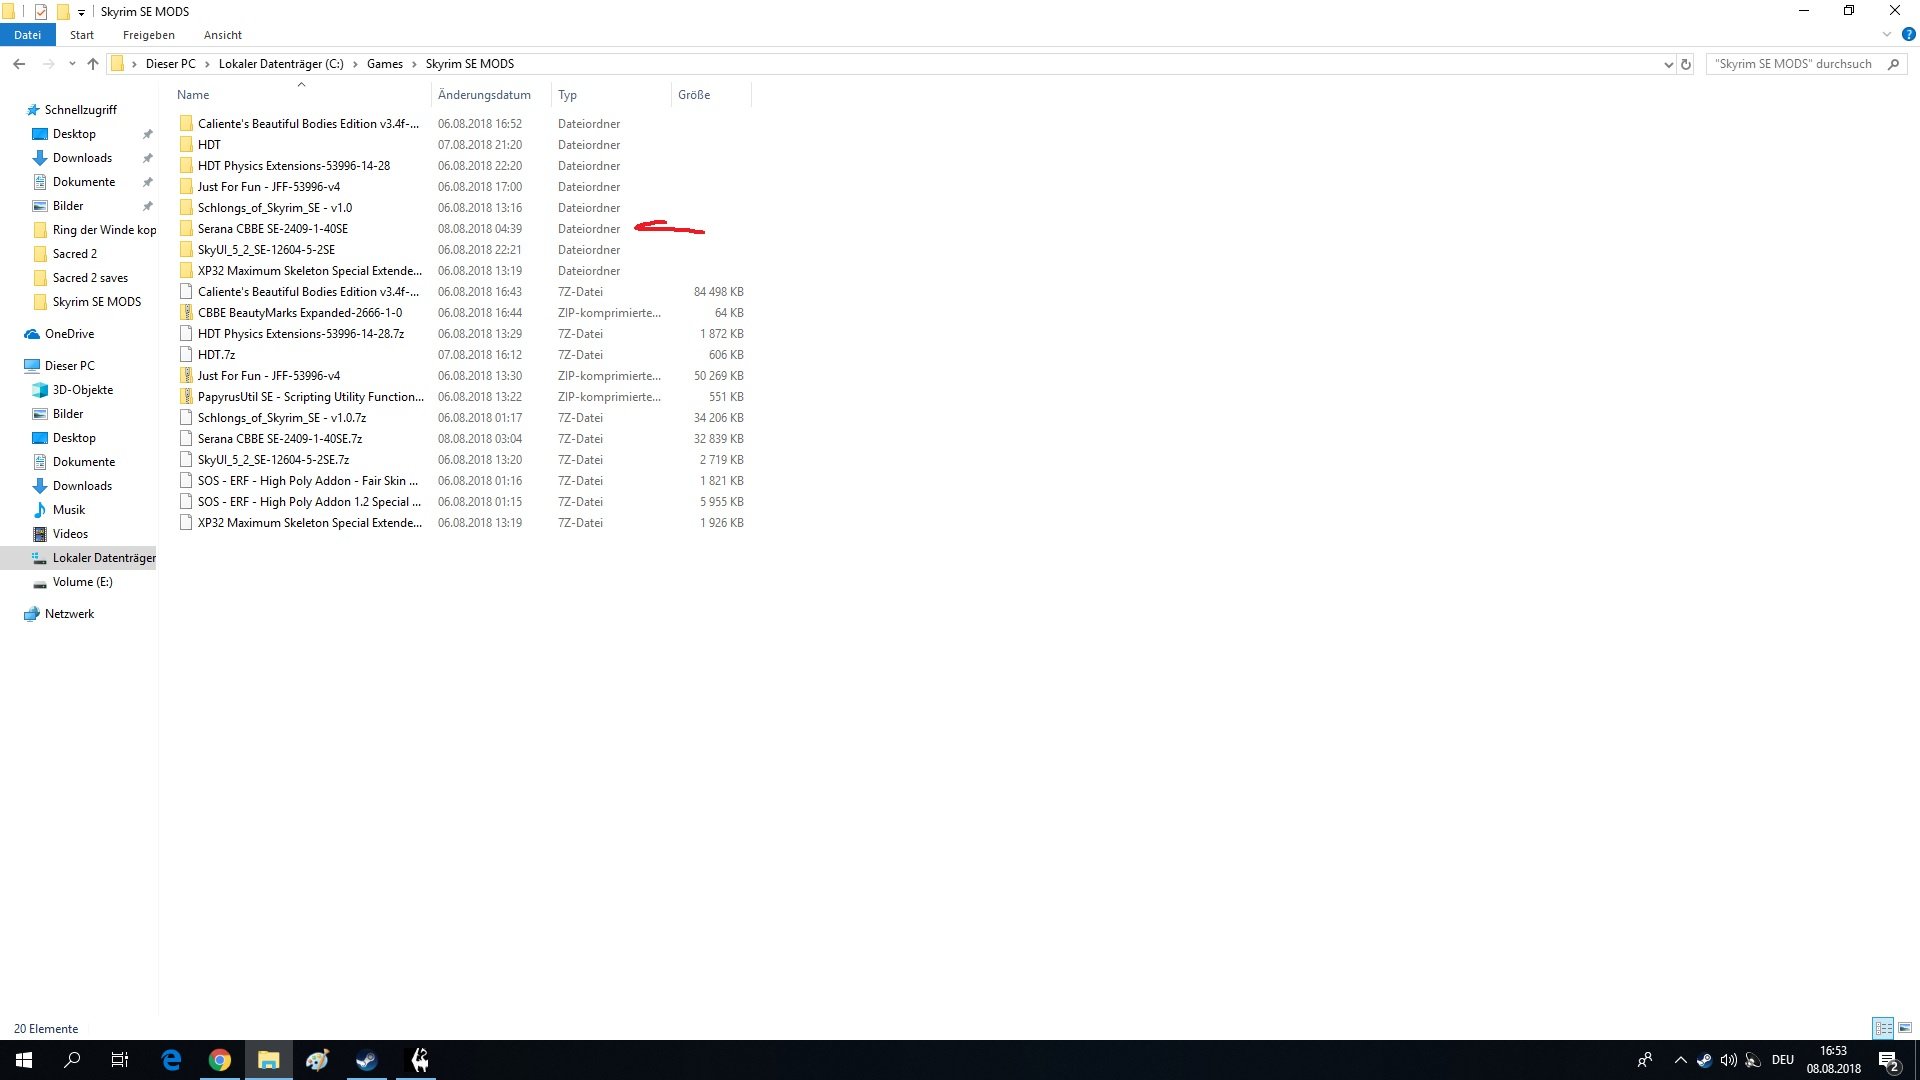Switch to the Freigeben ribbon tab
The width and height of the screenshot is (1920, 1080).
point(149,35)
